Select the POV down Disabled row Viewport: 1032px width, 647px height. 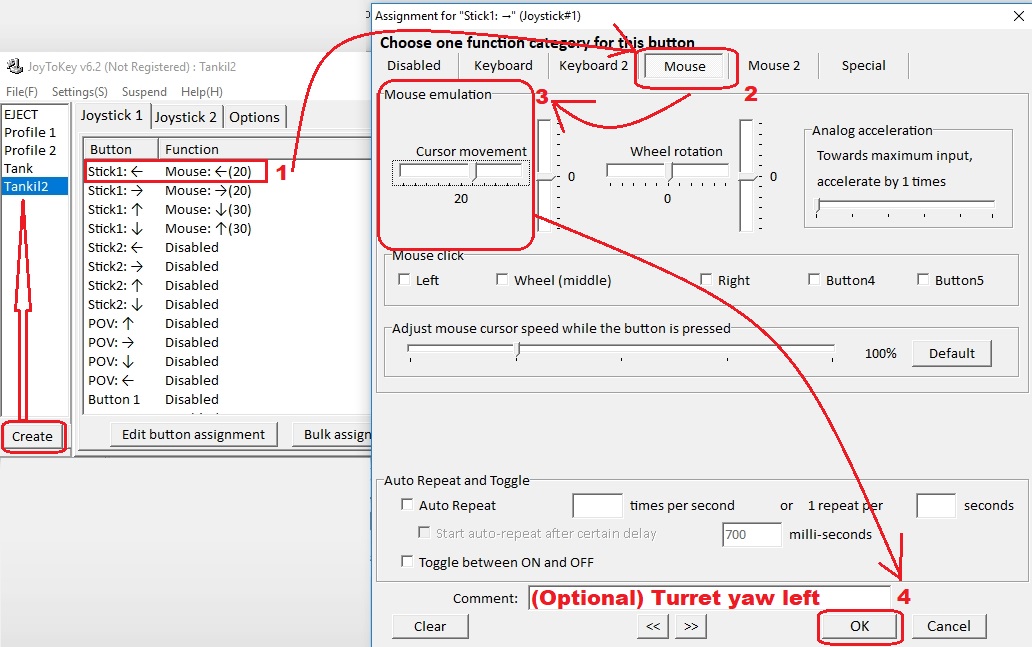[228, 361]
